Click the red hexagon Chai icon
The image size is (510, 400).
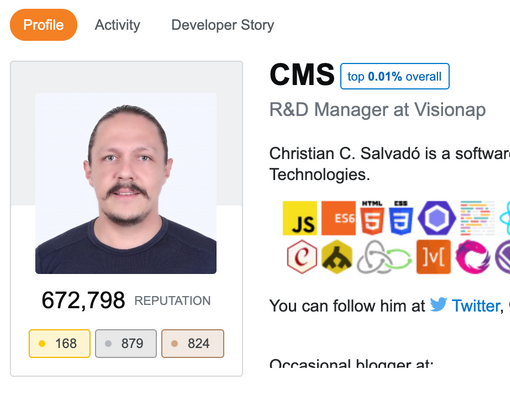coord(302,257)
